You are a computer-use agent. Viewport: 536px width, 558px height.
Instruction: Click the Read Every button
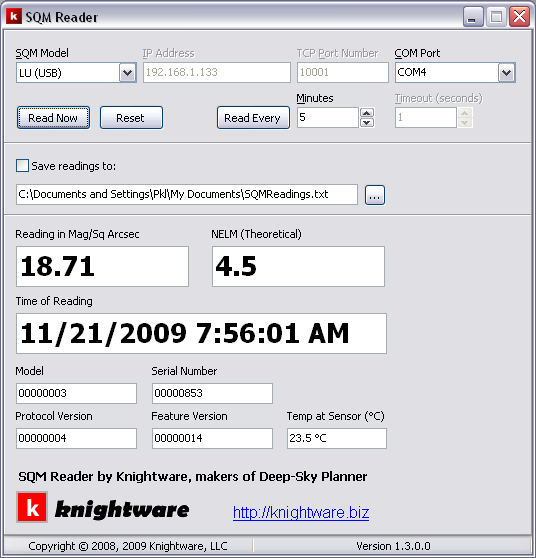point(253,117)
